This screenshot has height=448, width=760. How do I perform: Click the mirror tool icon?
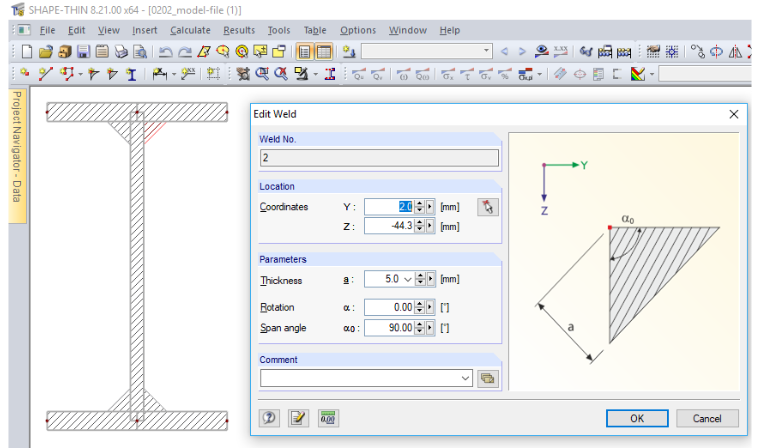pyautogui.click(x=735, y=51)
